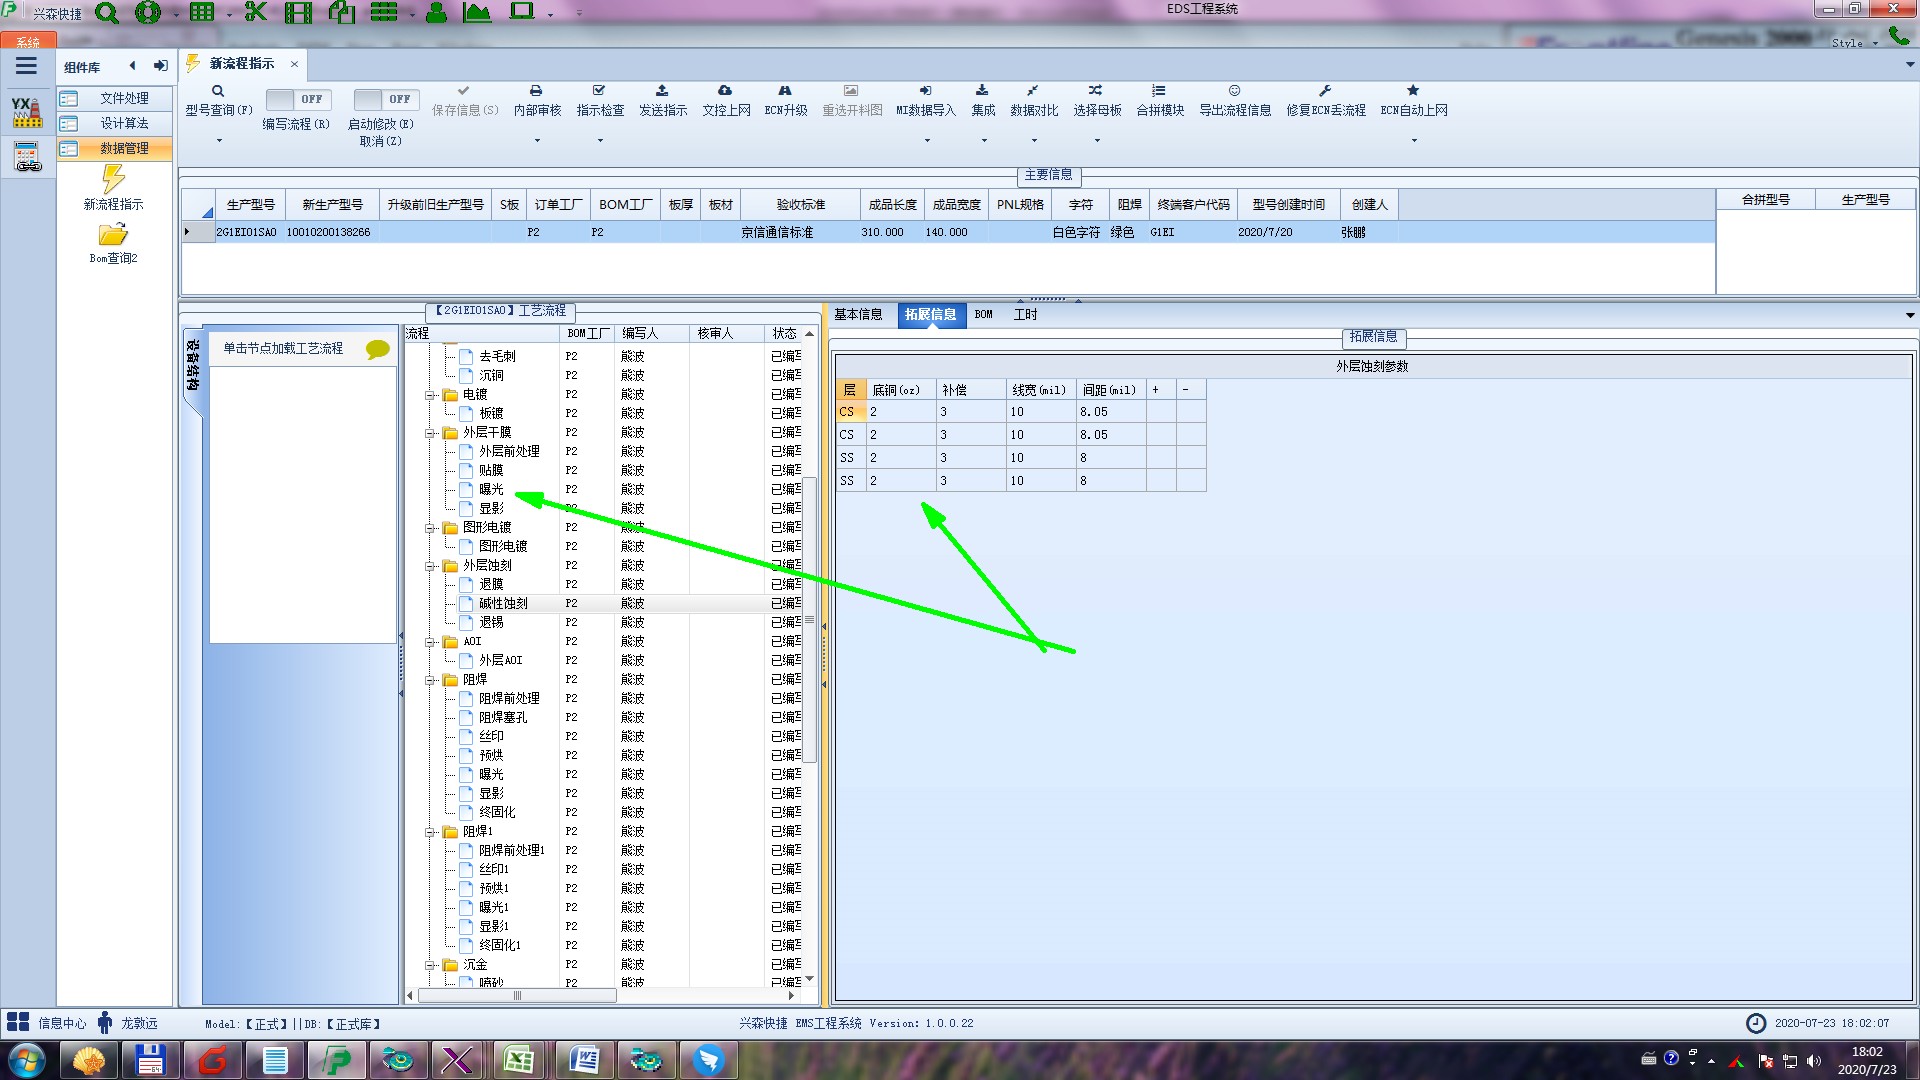
Task: Collapse the 外层干膜 tree node
Action: [430, 433]
